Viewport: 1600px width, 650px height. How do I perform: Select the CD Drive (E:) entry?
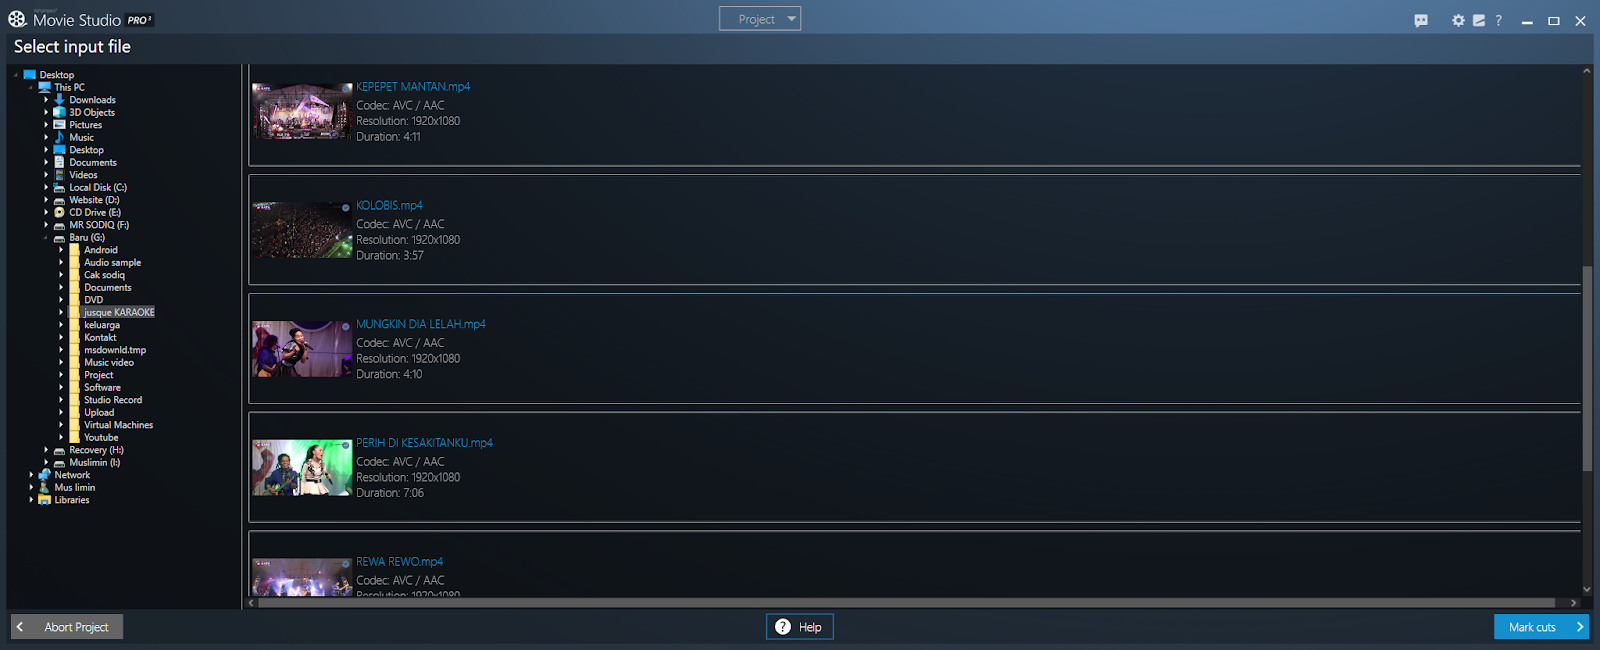click(x=95, y=212)
